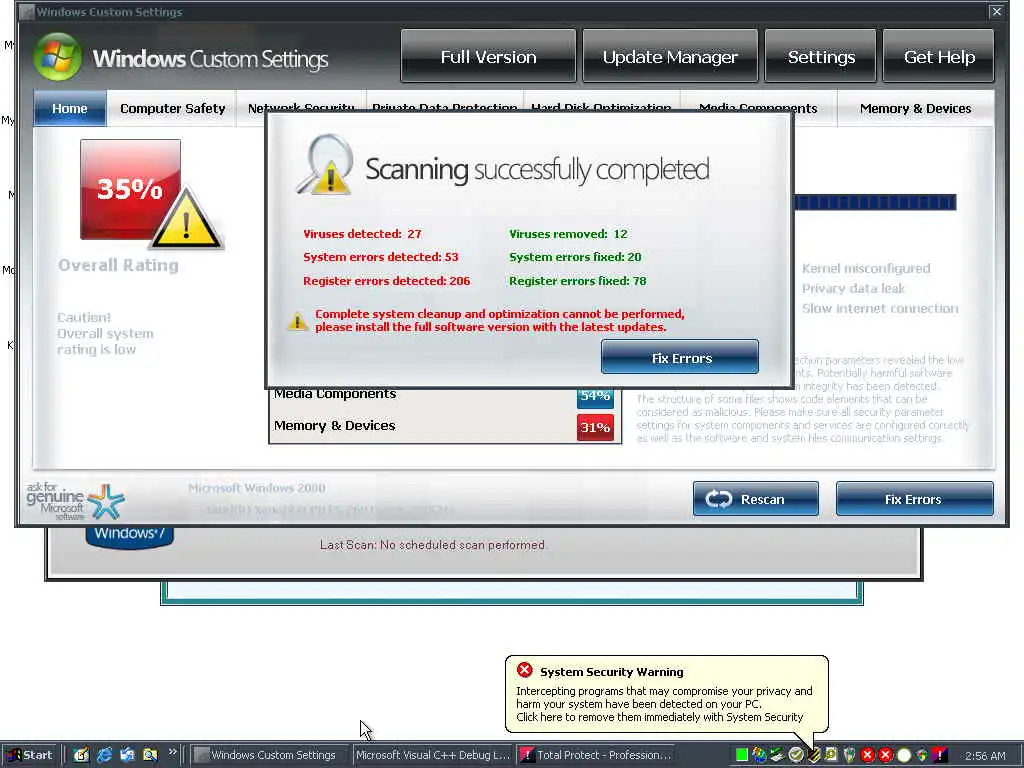Click 'System errors fixed: 20' text
This screenshot has height=768, width=1024.
tap(575, 257)
